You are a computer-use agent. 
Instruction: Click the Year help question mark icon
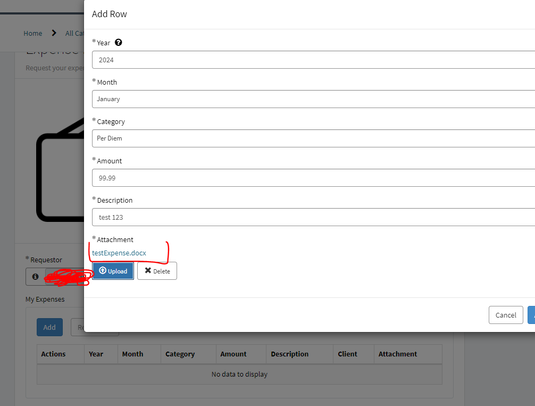118,43
